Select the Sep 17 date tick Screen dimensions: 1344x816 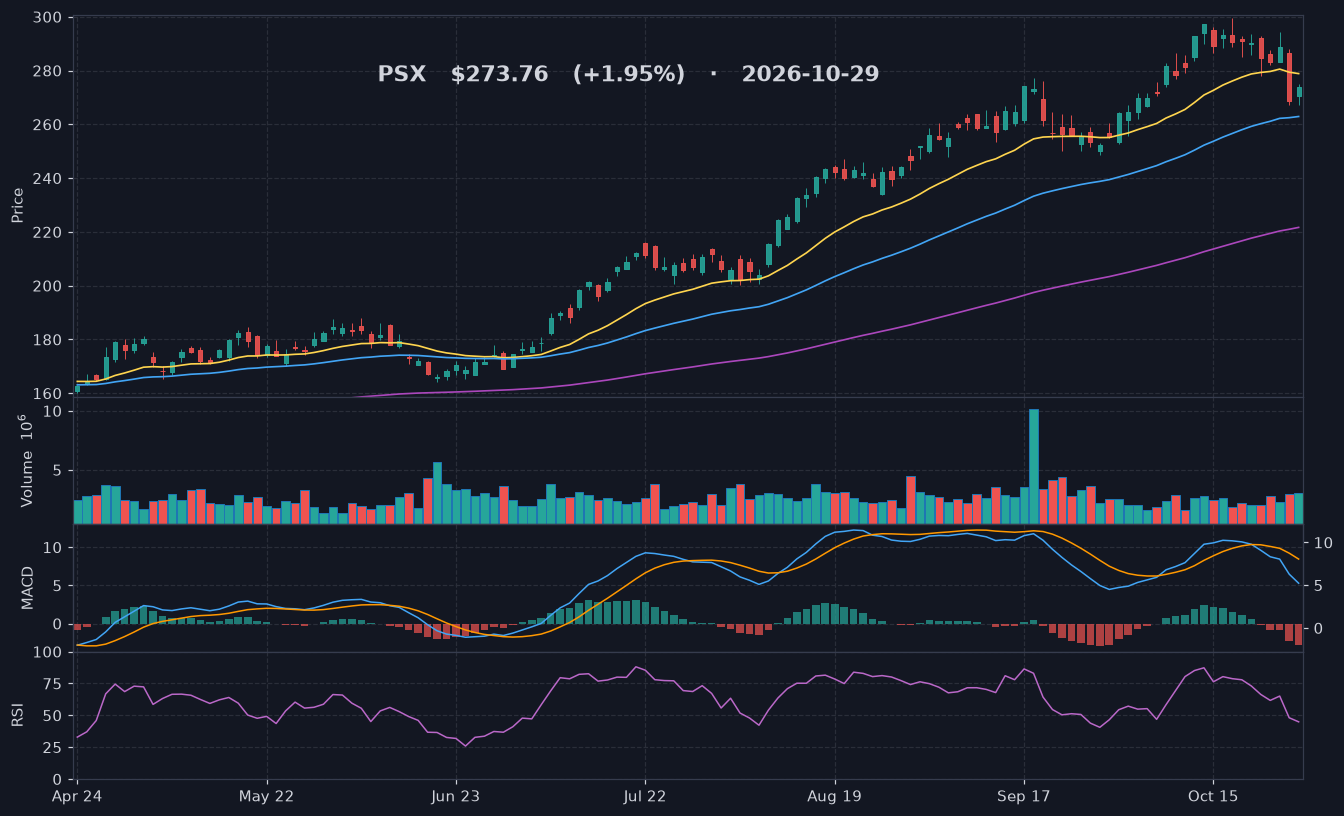point(1024,796)
